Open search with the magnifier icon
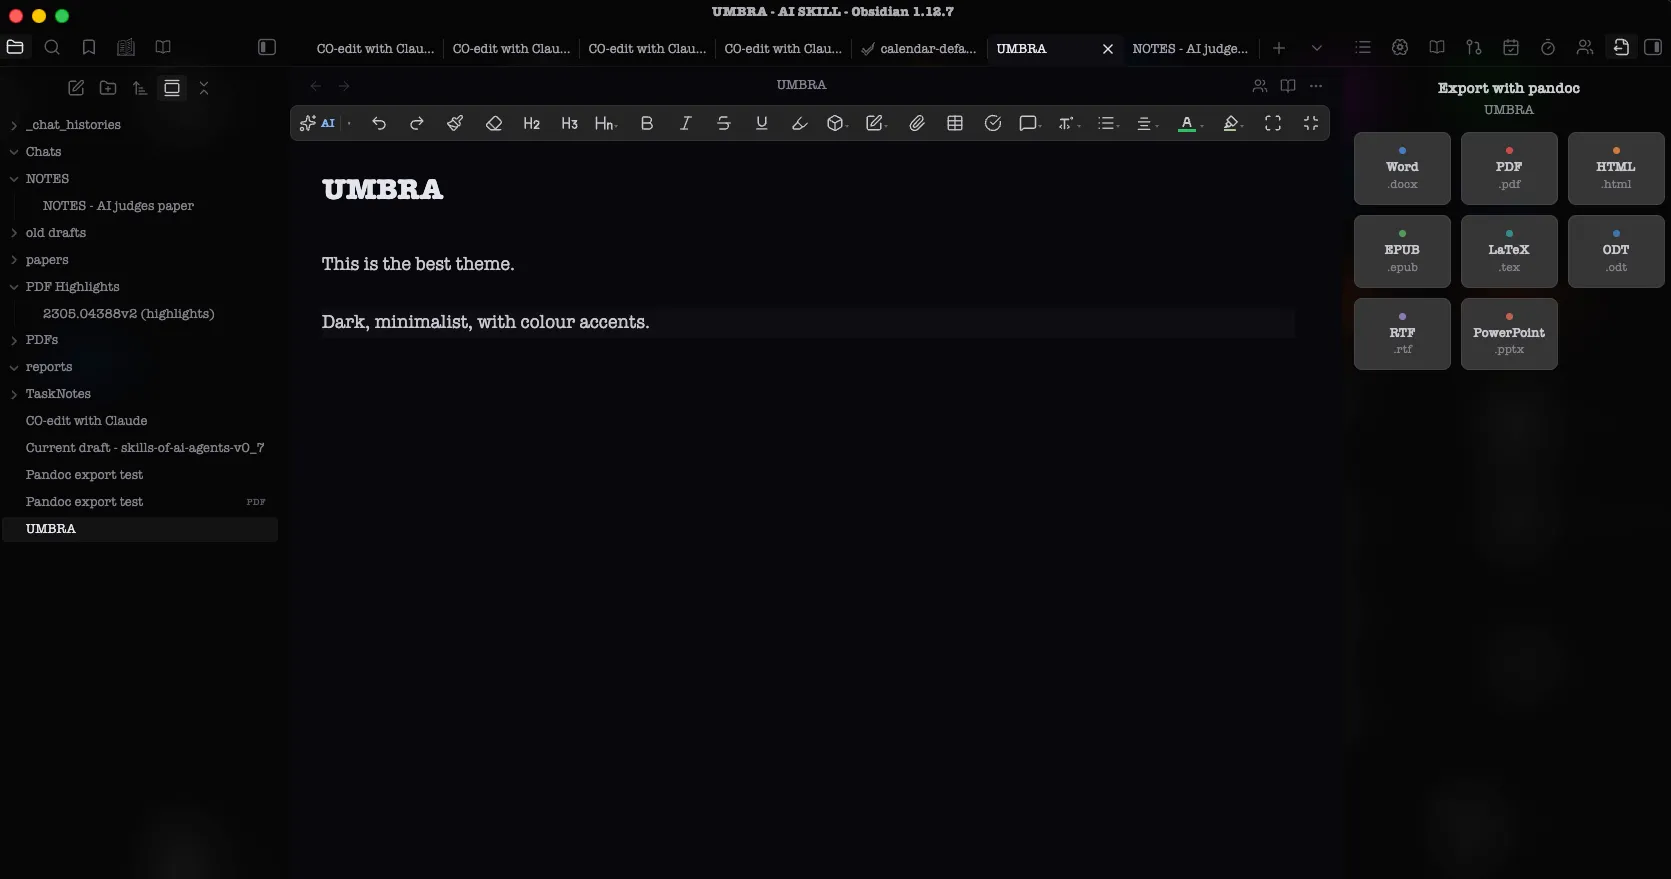Viewport: 1671px width, 879px height. pyautogui.click(x=52, y=47)
